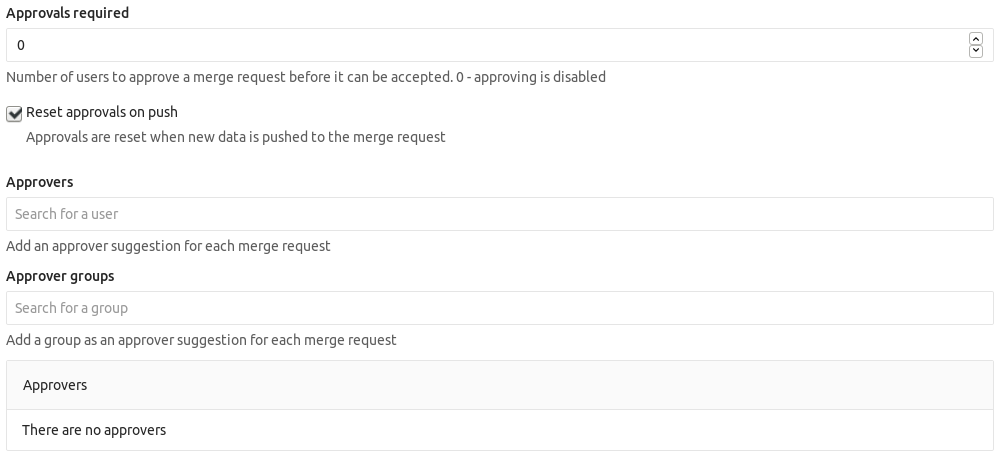Image resolution: width=1004 pixels, height=455 pixels.
Task: Click 'Add an approver suggestion' hint text
Action: [168, 246]
